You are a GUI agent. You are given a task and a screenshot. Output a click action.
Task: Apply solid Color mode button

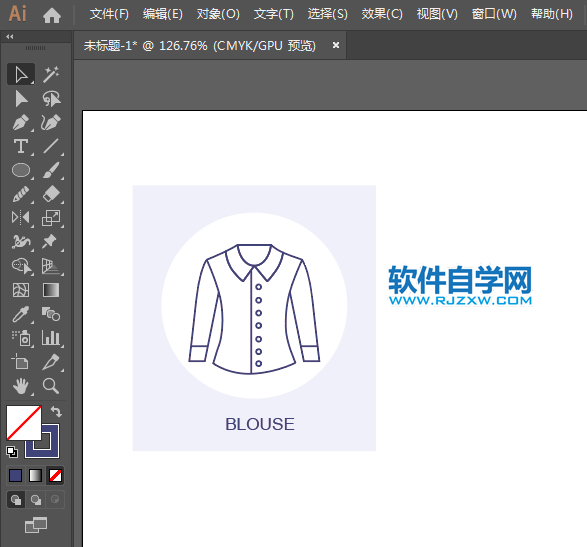tap(15, 475)
